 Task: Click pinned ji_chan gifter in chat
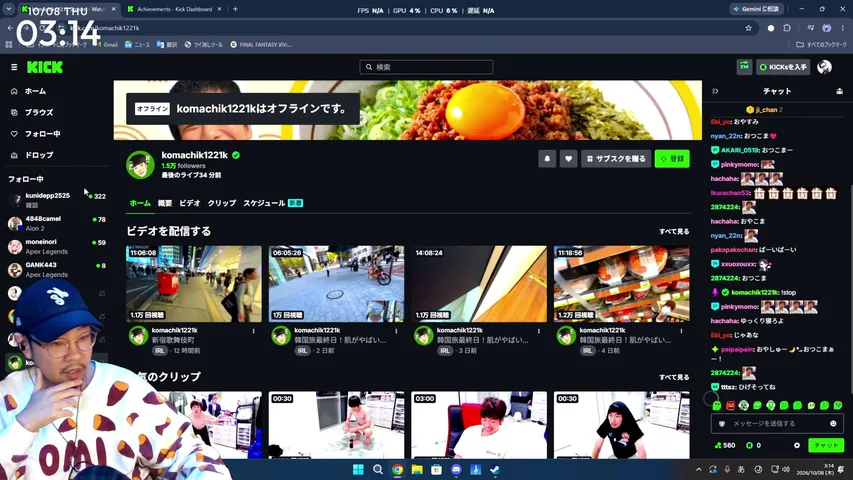tap(765, 109)
